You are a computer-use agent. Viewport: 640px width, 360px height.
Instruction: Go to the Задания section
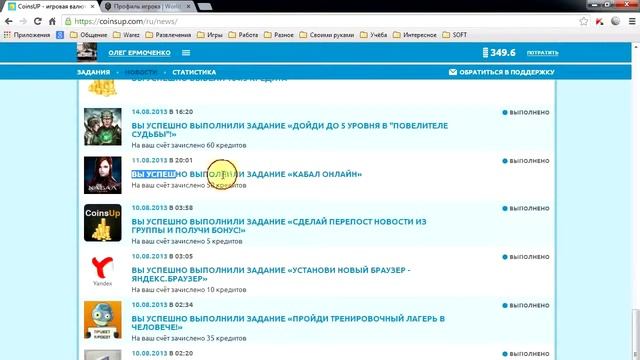pos(93,72)
